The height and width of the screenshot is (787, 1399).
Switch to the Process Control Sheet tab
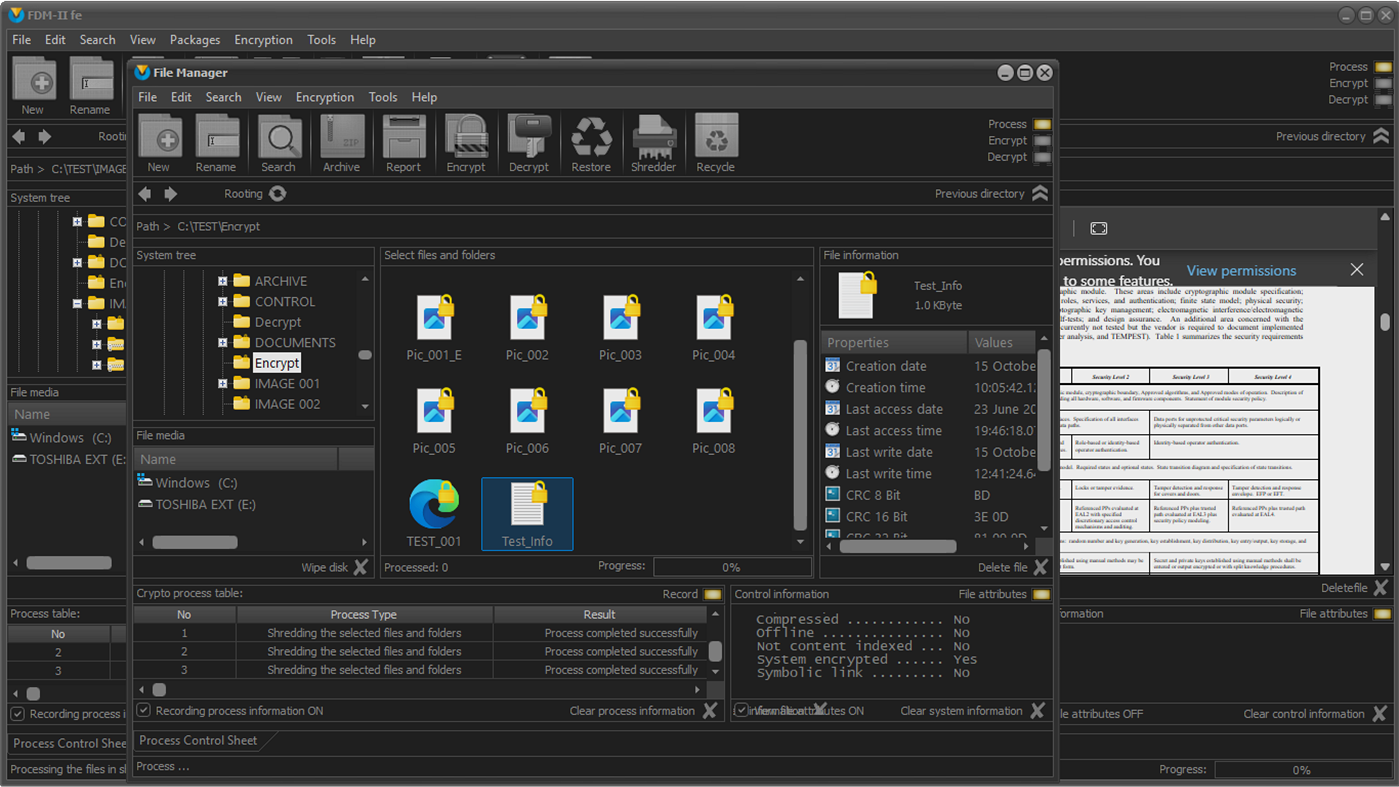click(198, 741)
